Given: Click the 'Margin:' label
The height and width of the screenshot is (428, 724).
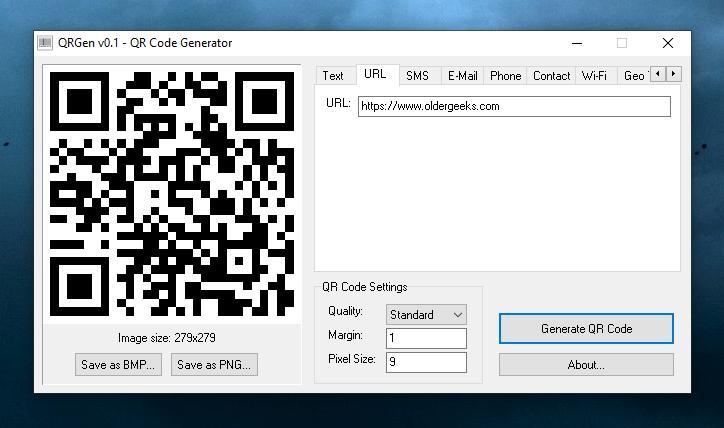Looking at the screenshot, I should click(x=345, y=335).
